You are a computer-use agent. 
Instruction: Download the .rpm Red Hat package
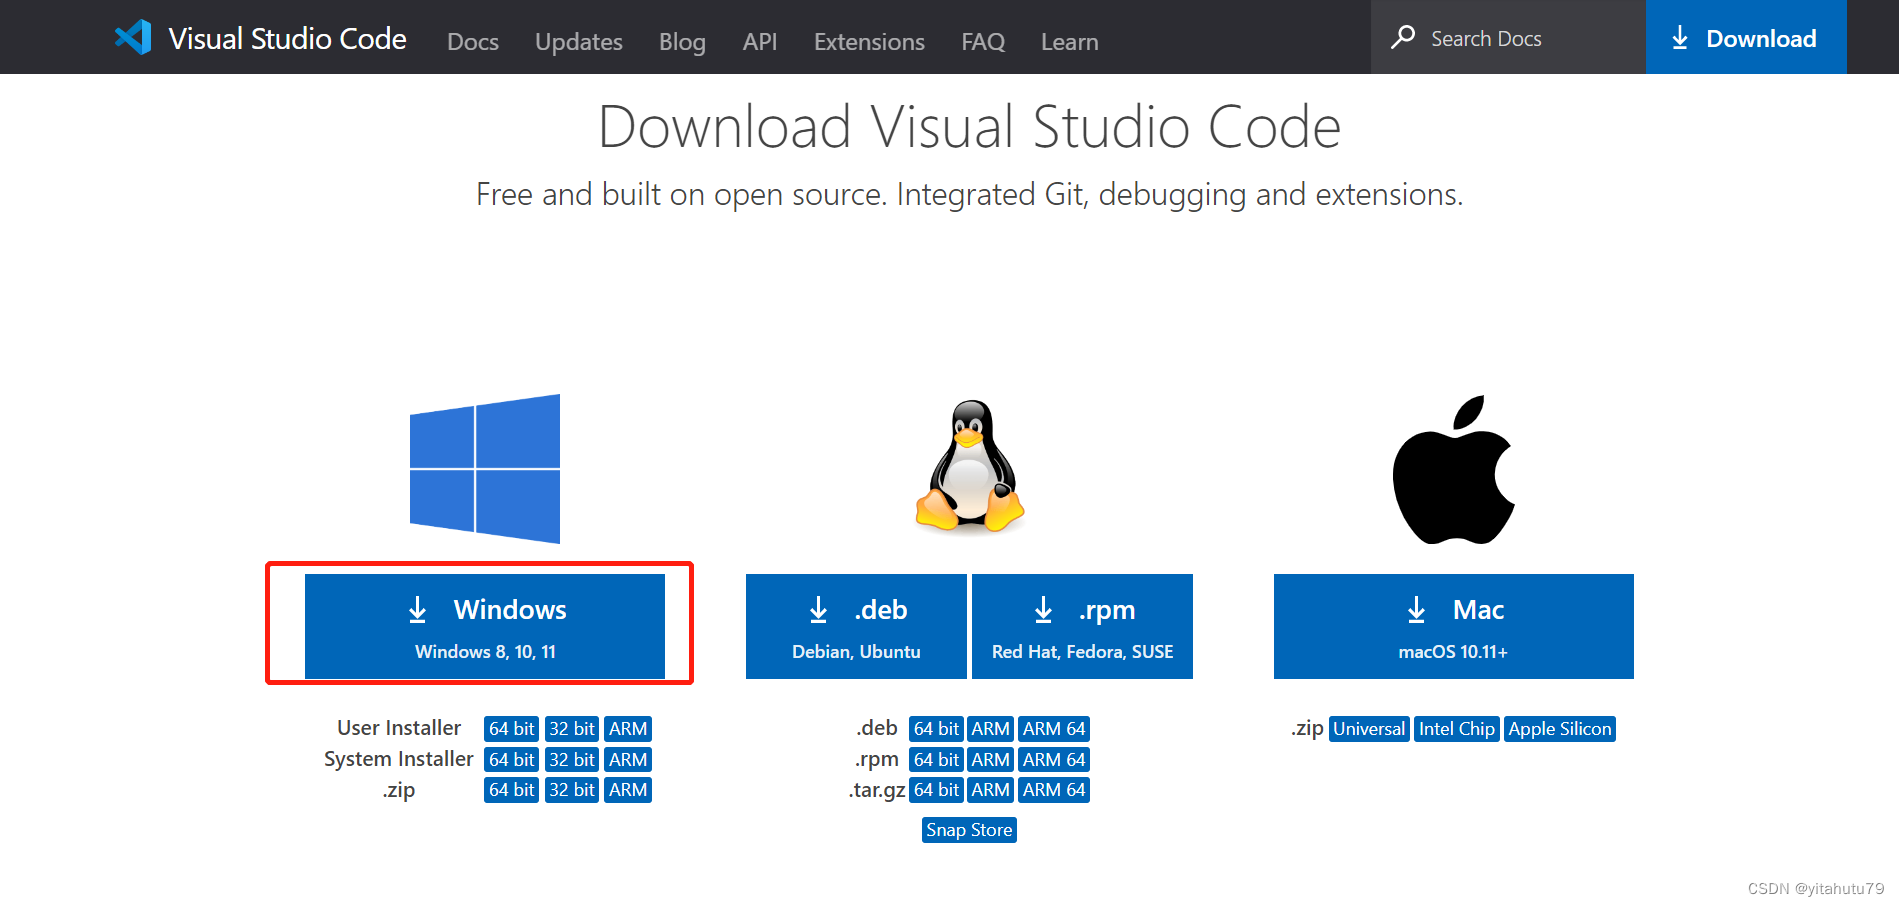[x=1082, y=626]
